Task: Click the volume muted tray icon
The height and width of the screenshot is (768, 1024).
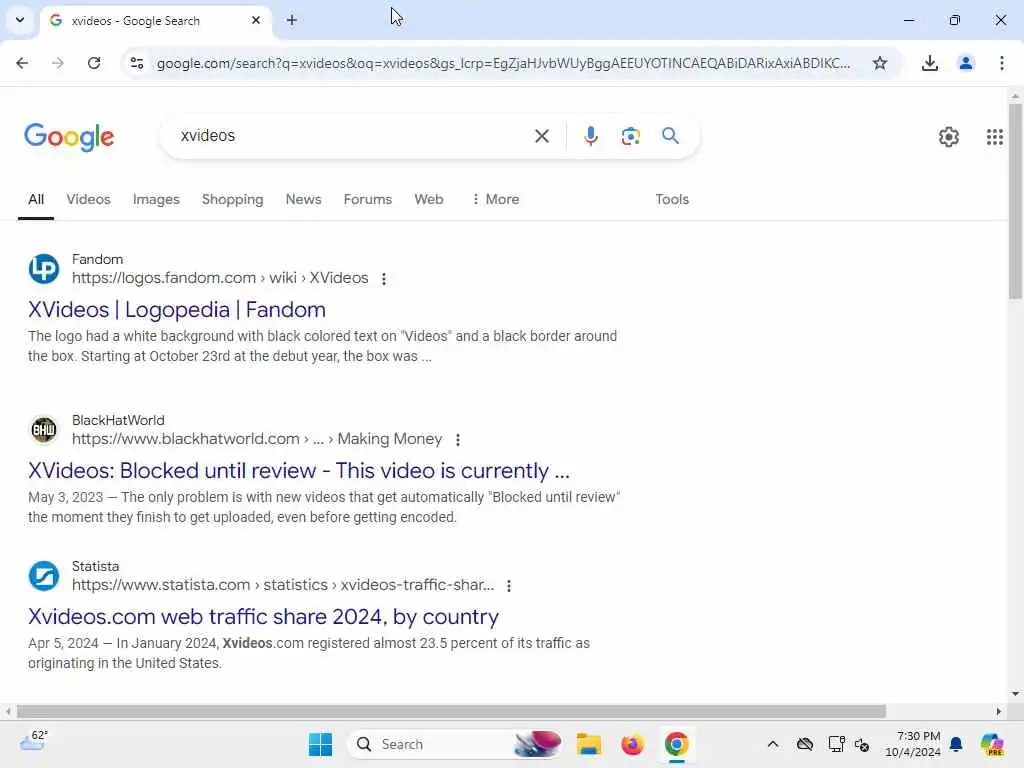Action: point(862,744)
